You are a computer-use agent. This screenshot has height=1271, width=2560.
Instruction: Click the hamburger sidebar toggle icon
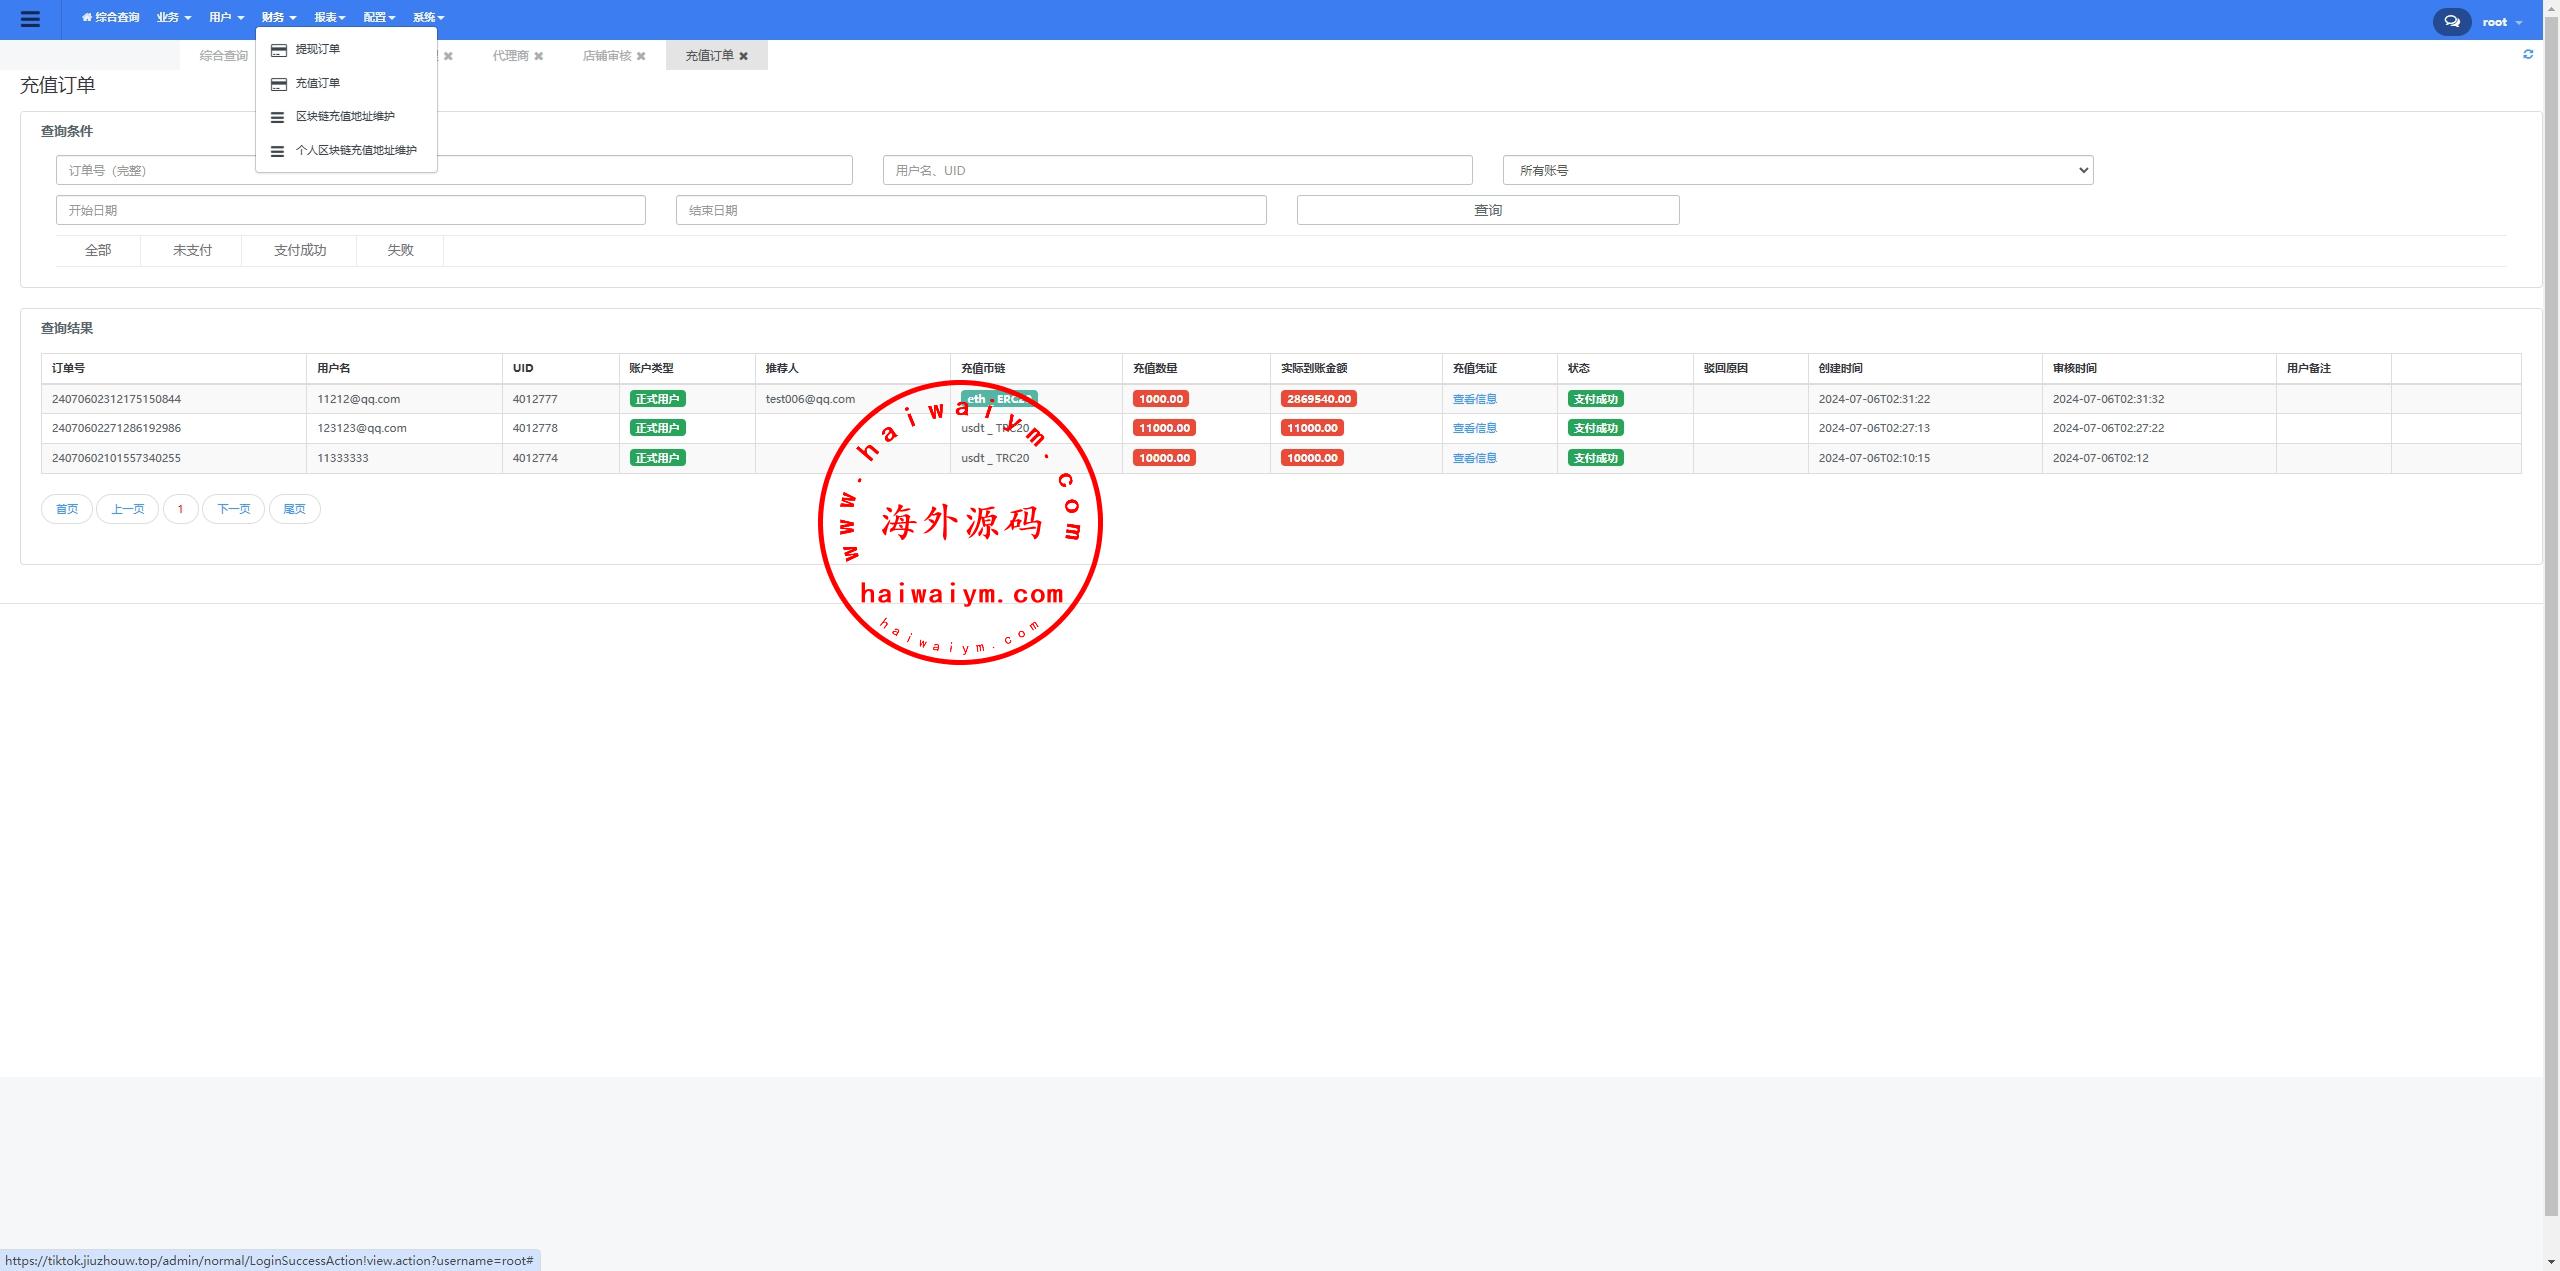(30, 19)
